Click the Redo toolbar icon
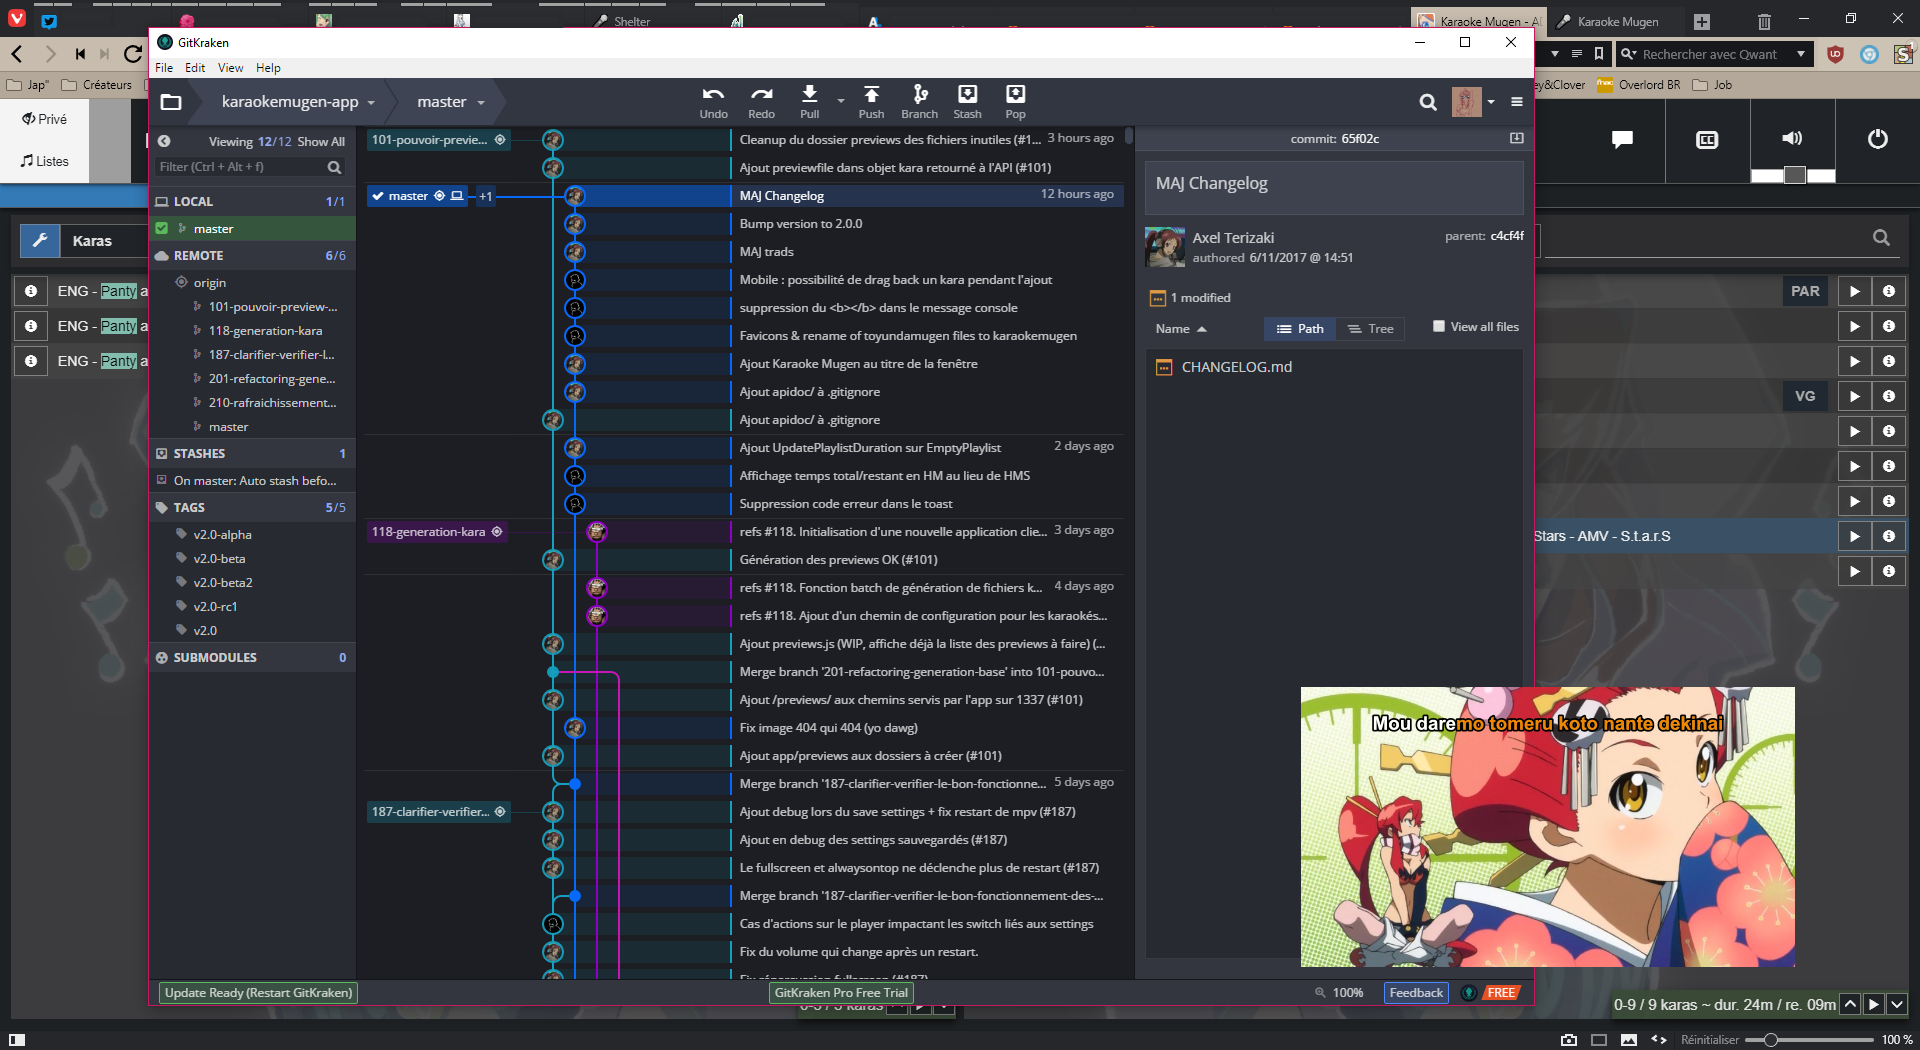This screenshot has height=1050, width=1920. (x=761, y=102)
